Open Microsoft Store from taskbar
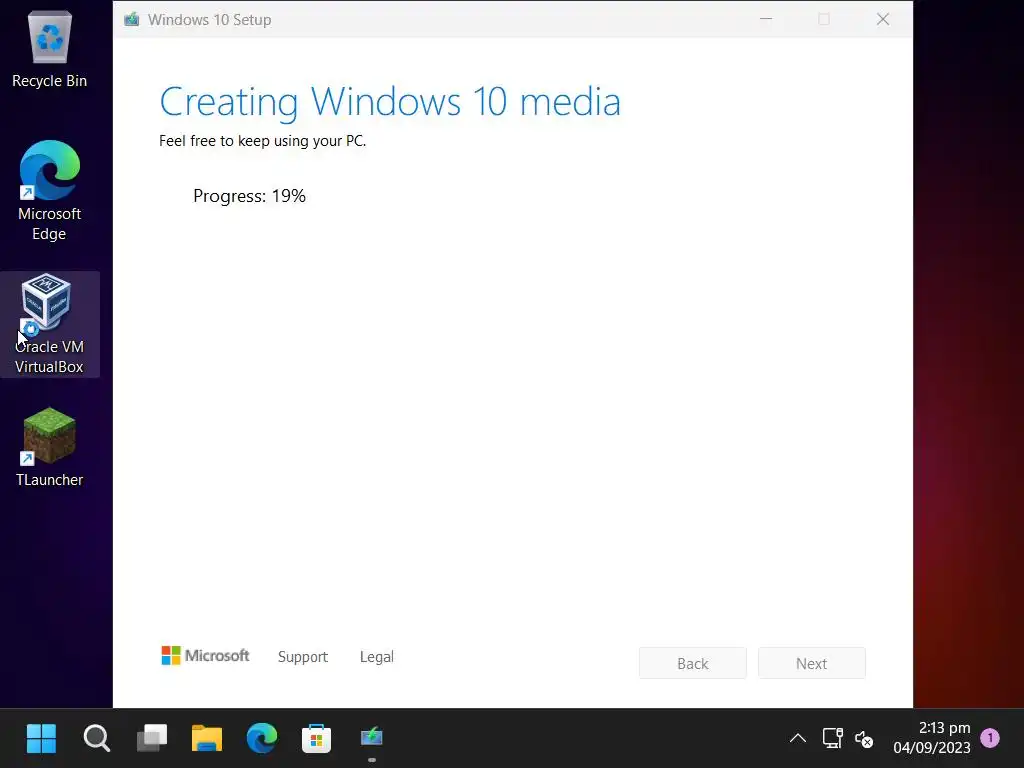Image resolution: width=1024 pixels, height=768 pixels. click(317, 739)
